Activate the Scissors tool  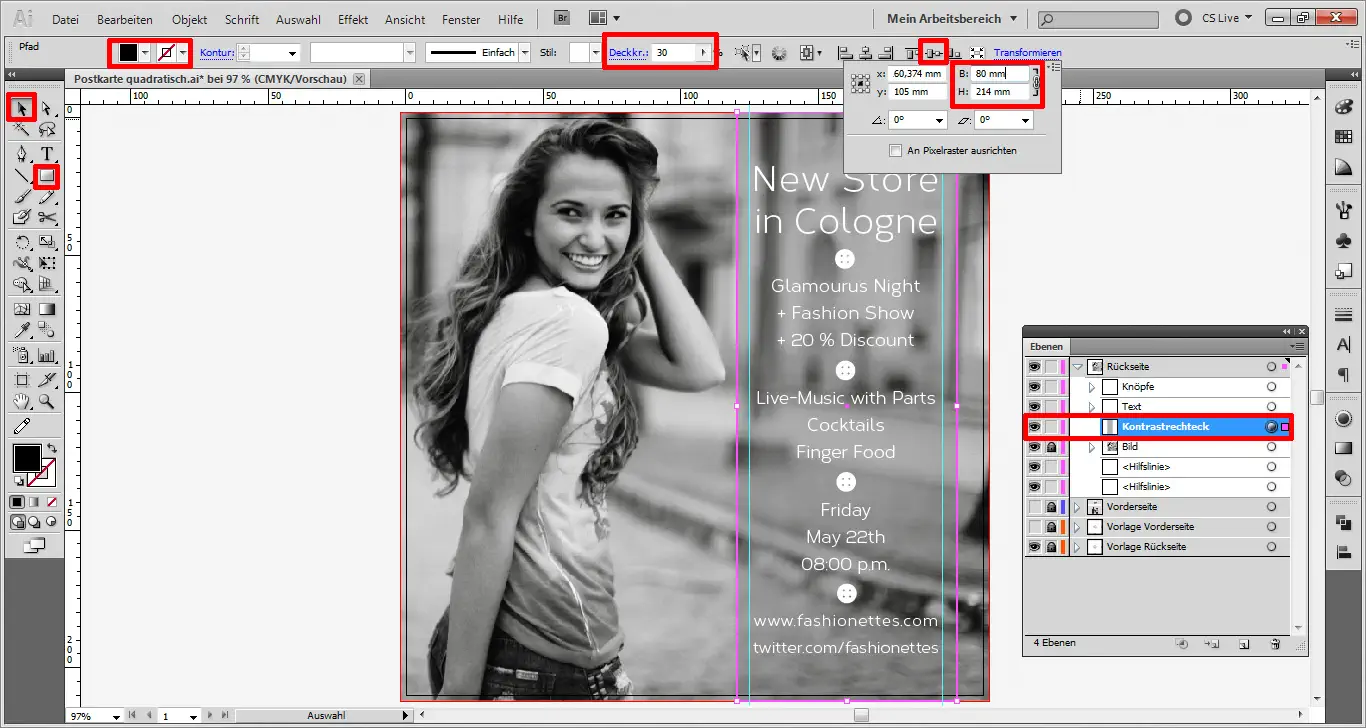point(46,217)
